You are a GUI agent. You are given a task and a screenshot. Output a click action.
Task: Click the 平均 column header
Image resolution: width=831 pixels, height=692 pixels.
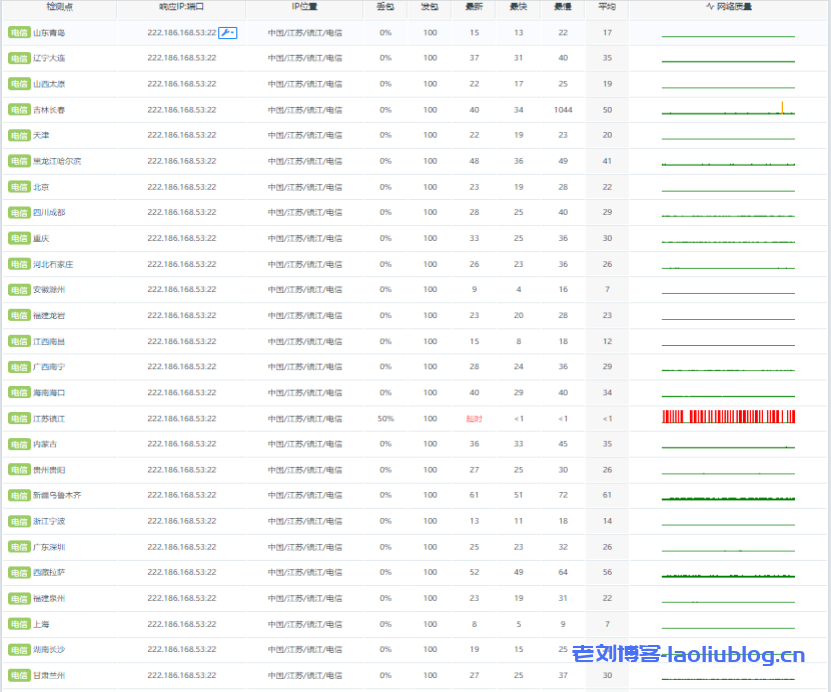(607, 7)
